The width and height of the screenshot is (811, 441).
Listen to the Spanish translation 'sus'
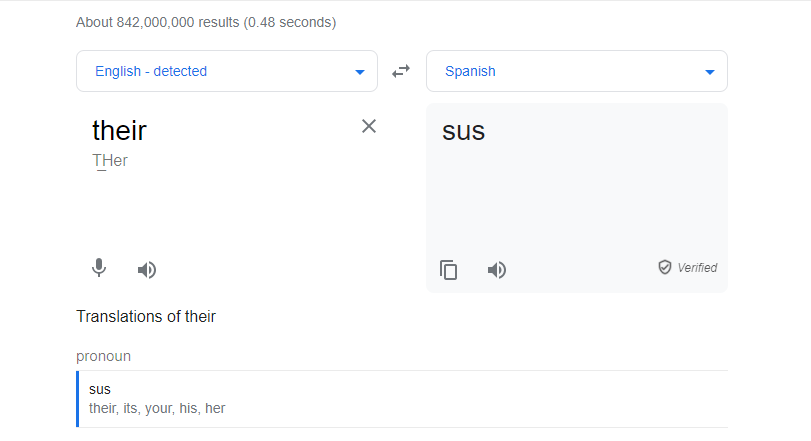pyautogui.click(x=497, y=270)
